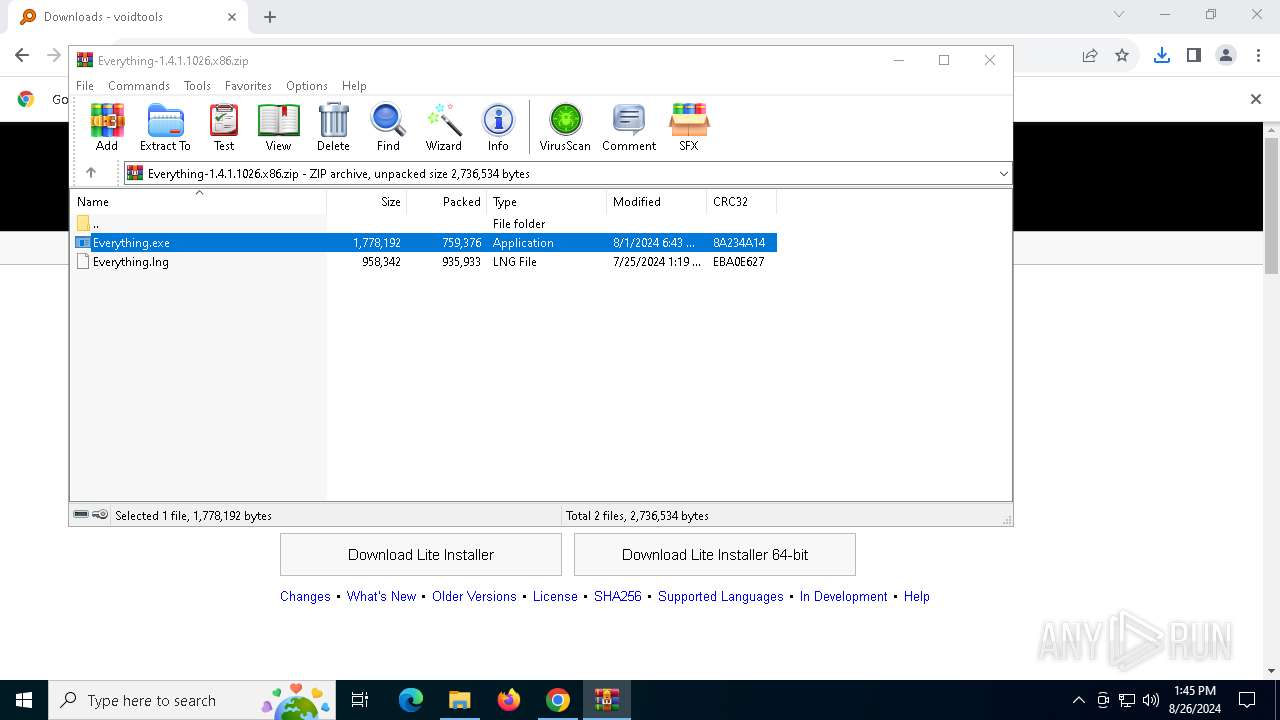Open the In Development link
1280x720 pixels.
tap(844, 596)
